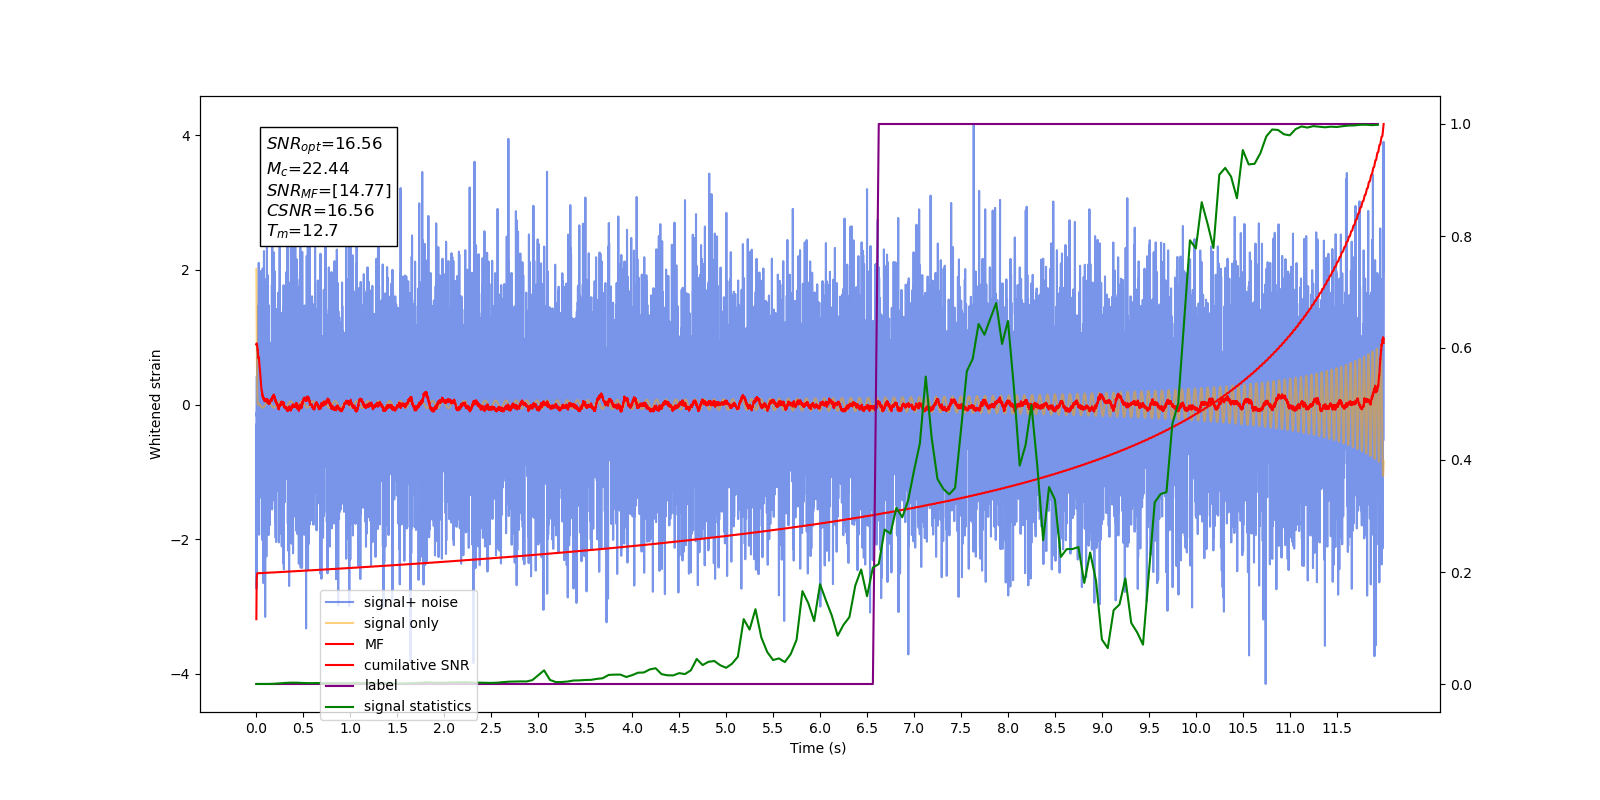Click the M_c=22.44 annotation text
The width and height of the screenshot is (1600, 800).
pyautogui.click(x=308, y=169)
